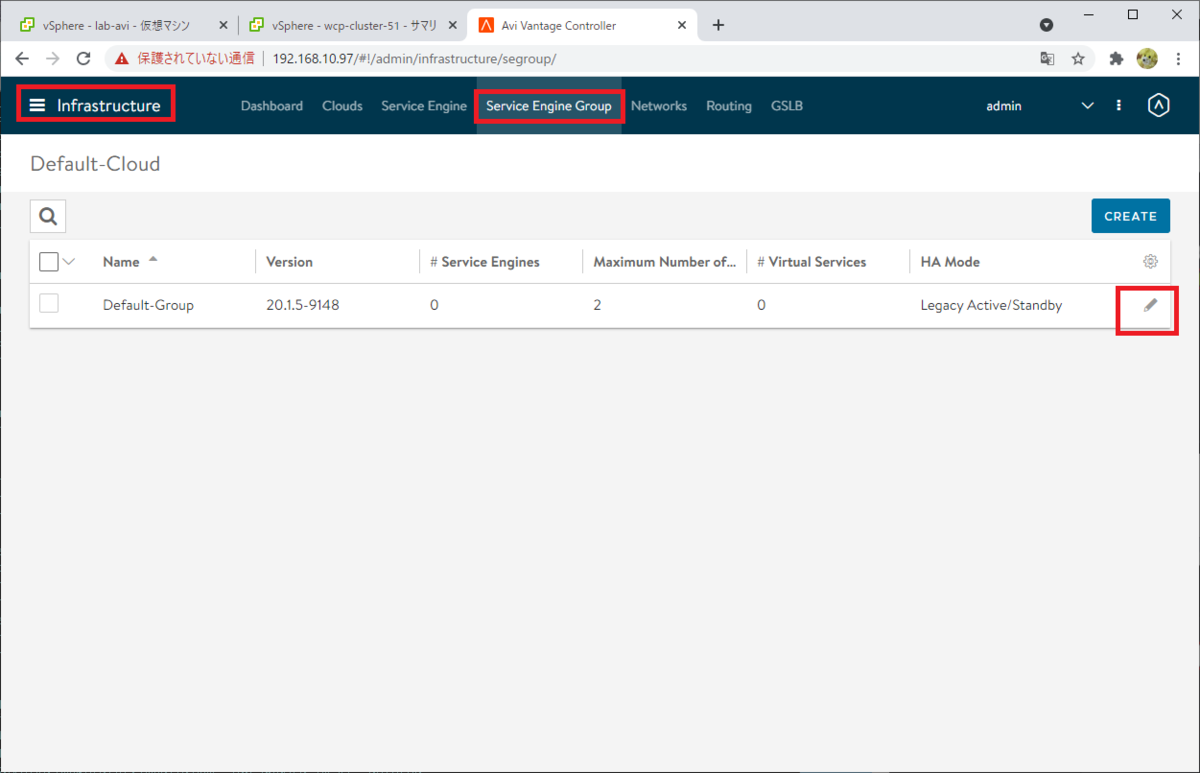1200x773 pixels.
Task: Check the select-all checkbox in the table header
Action: 48,261
